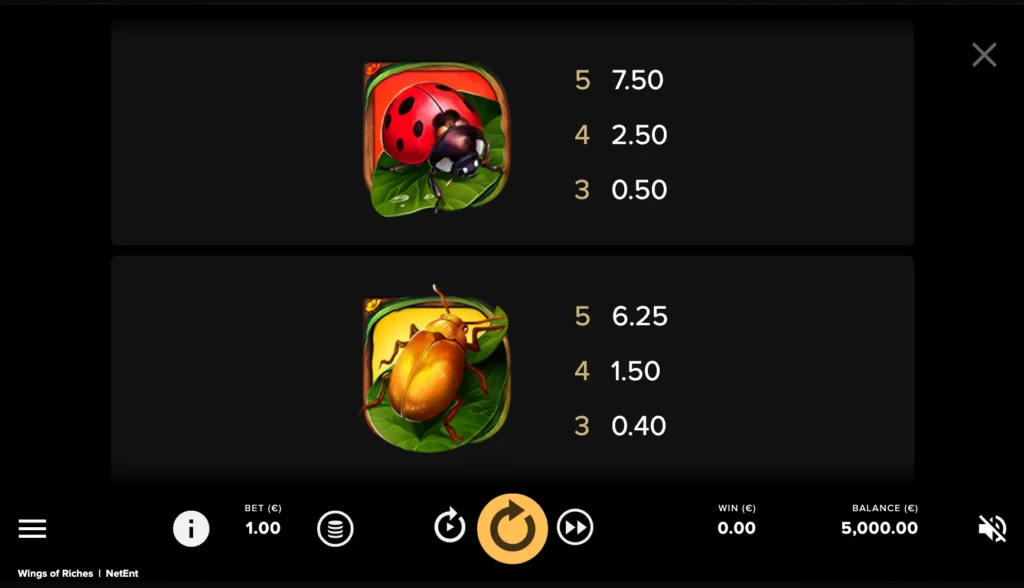This screenshot has width=1024, height=588.
Task: Spin the reels with the orange button
Action: point(513,528)
